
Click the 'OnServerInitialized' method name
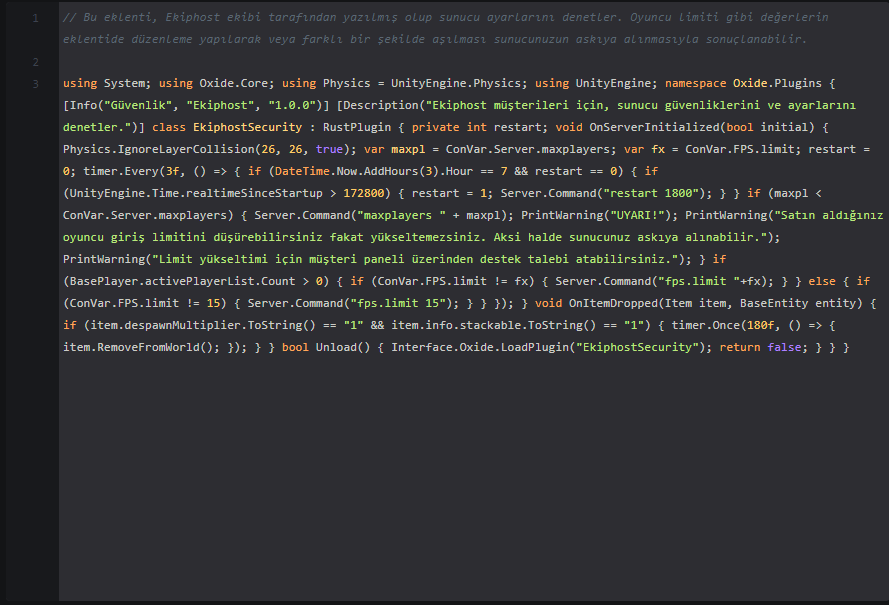click(654, 128)
